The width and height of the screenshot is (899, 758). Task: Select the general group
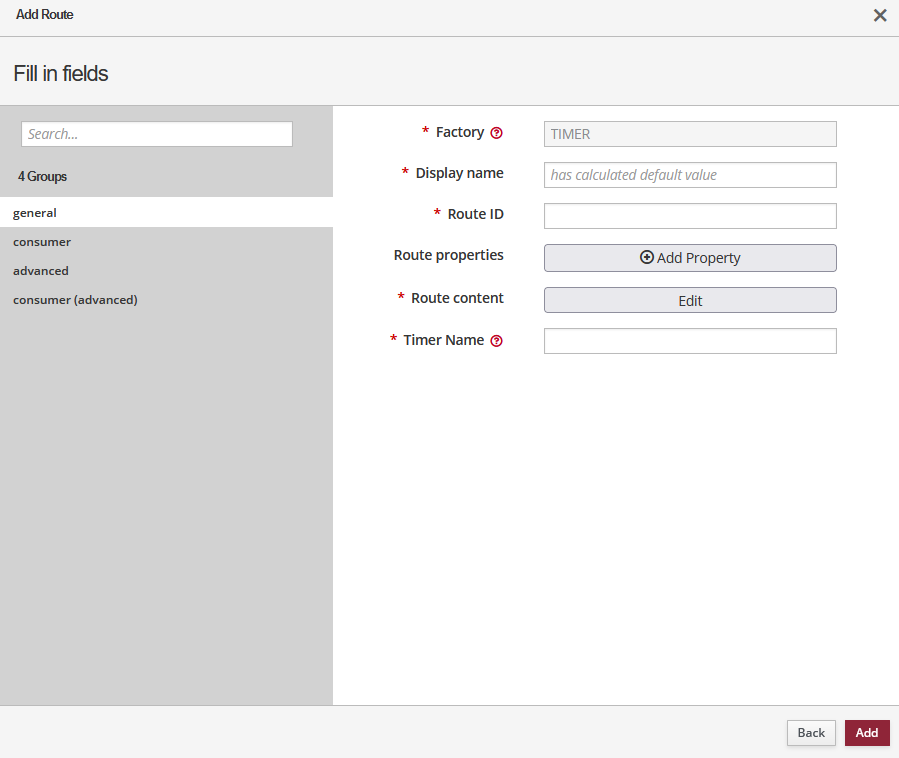35,213
